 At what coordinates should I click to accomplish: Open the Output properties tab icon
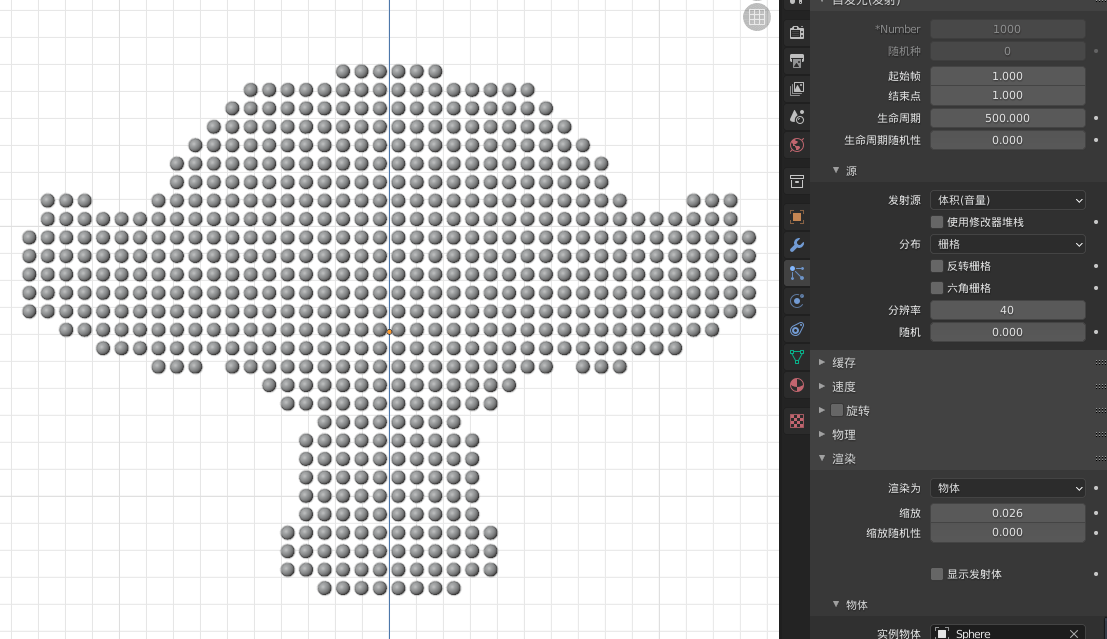(x=797, y=61)
